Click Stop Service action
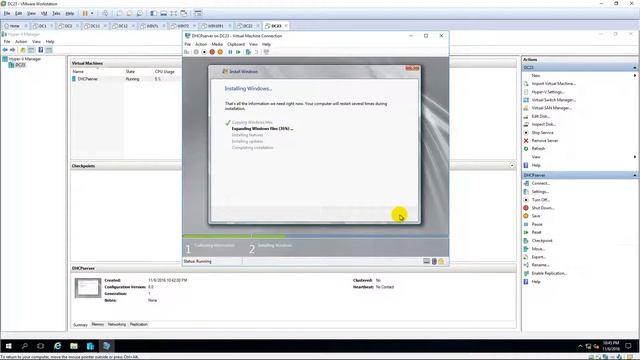 pyautogui.click(x=542, y=132)
